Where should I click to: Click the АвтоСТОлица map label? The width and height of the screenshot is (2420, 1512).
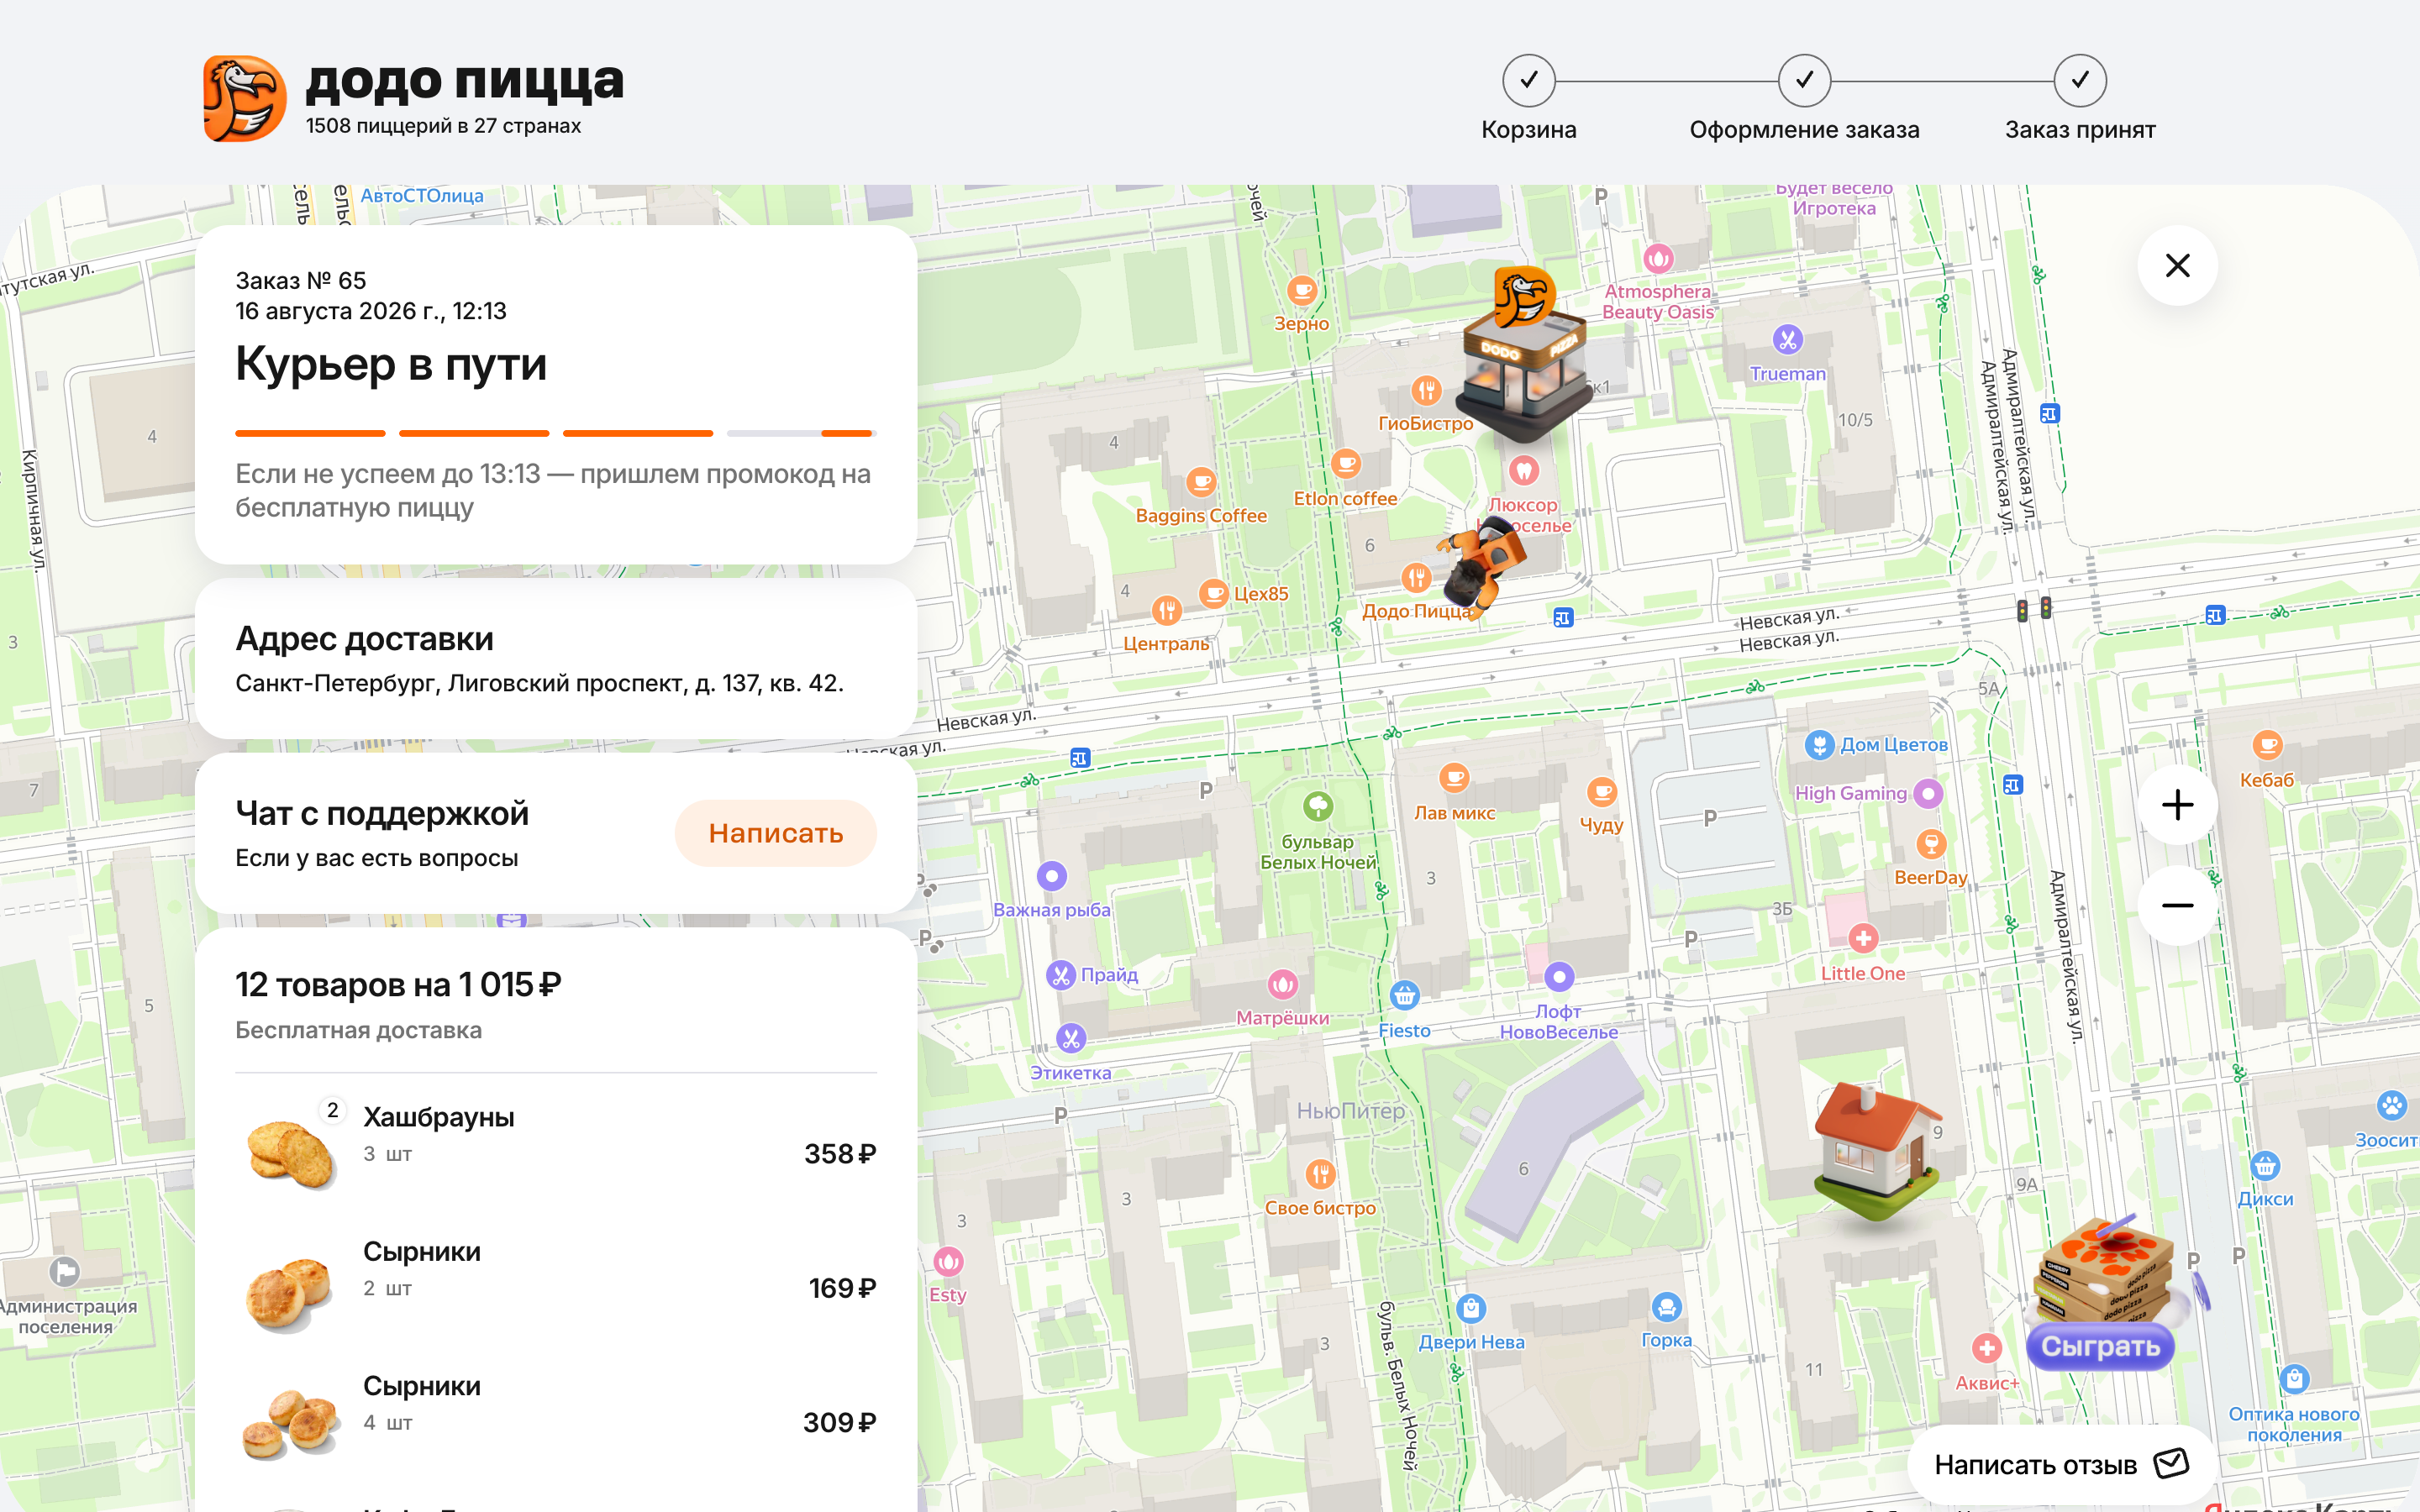click(x=421, y=195)
